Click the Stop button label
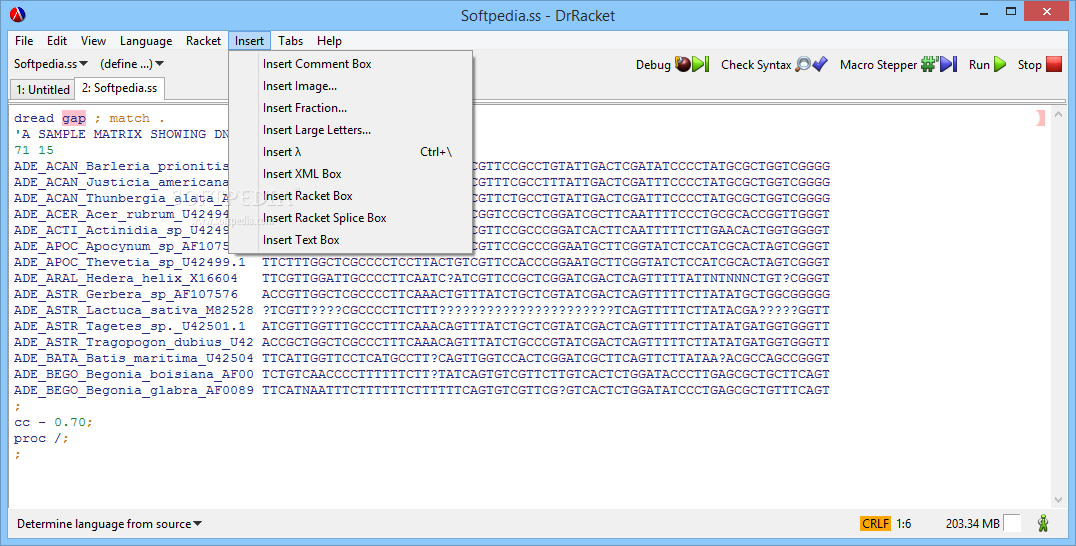This screenshot has width=1076, height=546. (1029, 64)
